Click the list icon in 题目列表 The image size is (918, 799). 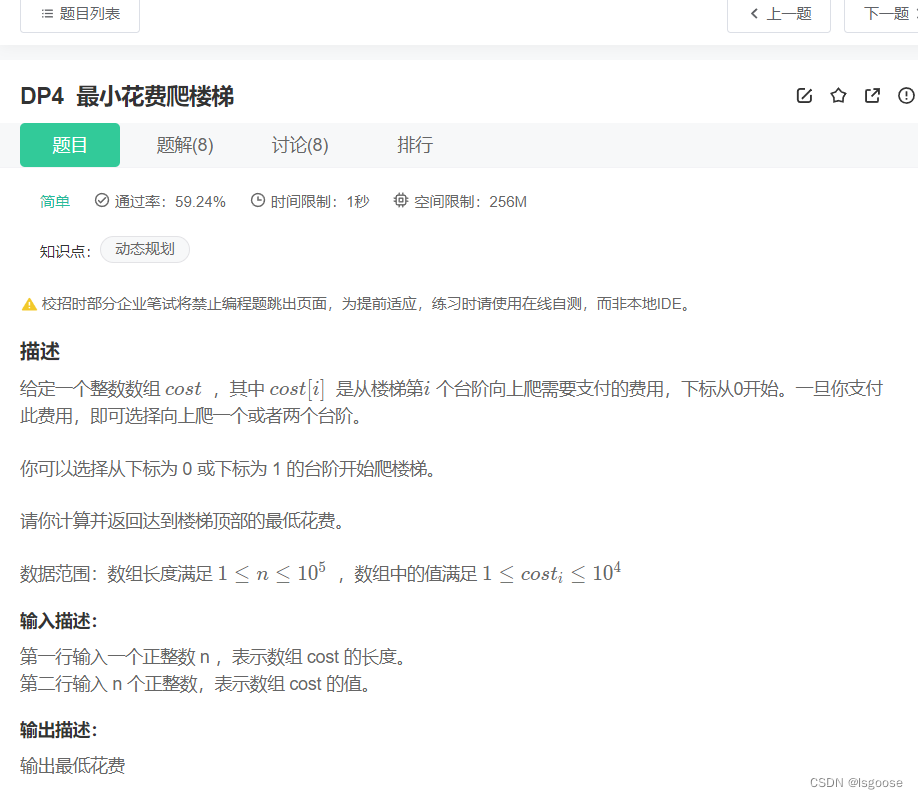coord(47,14)
